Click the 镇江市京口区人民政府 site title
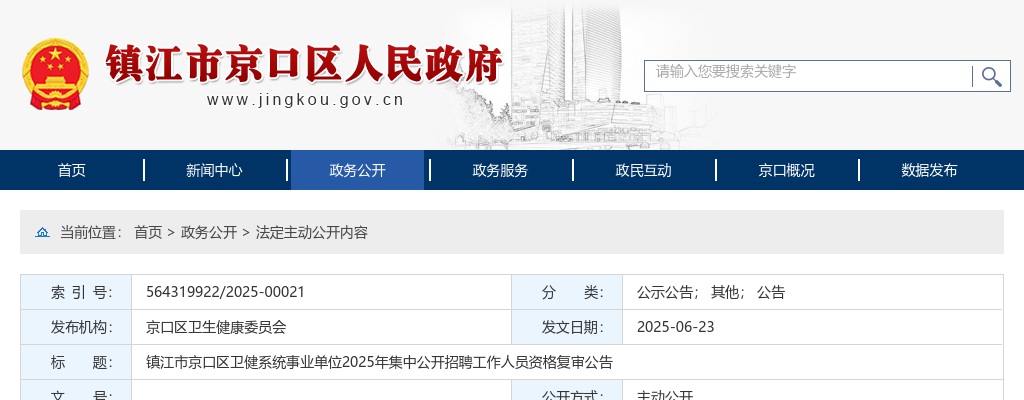Screen dimensions: 1024x400 click(305, 63)
